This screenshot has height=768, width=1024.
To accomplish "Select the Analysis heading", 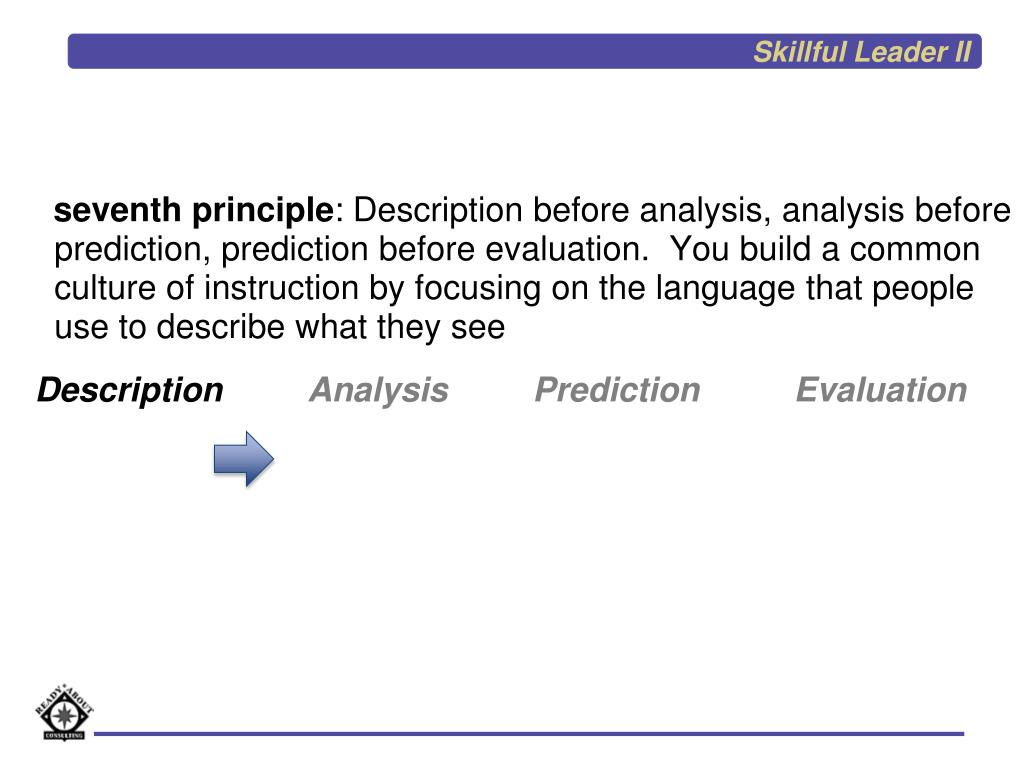I will 379,391.
